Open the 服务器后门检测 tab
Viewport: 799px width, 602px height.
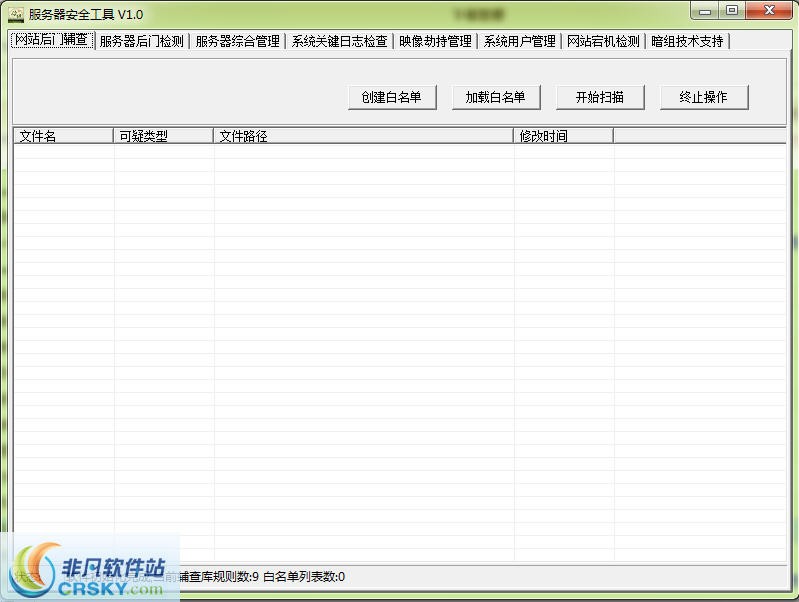(141, 41)
